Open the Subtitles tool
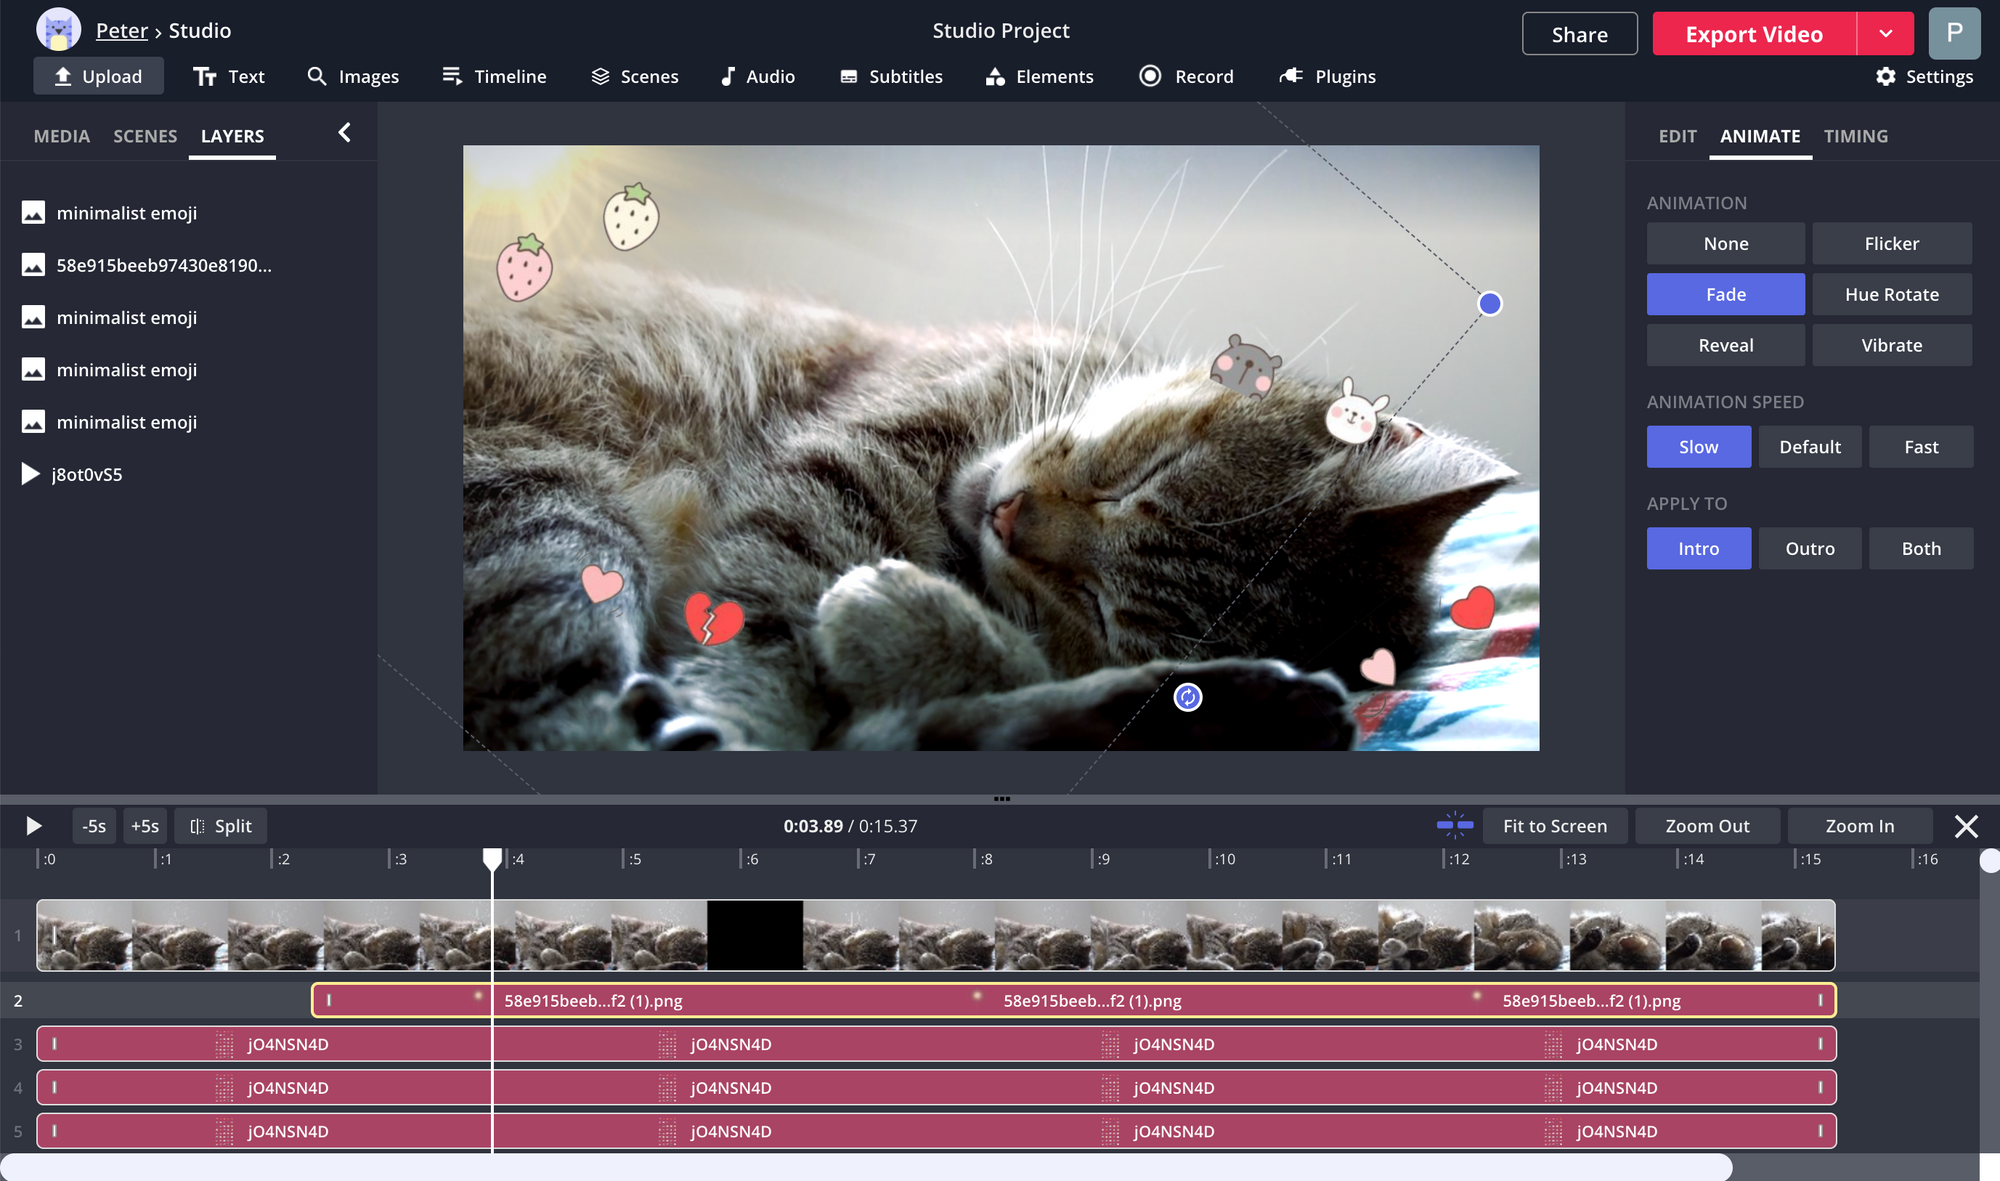2000x1181 pixels. 891,76
